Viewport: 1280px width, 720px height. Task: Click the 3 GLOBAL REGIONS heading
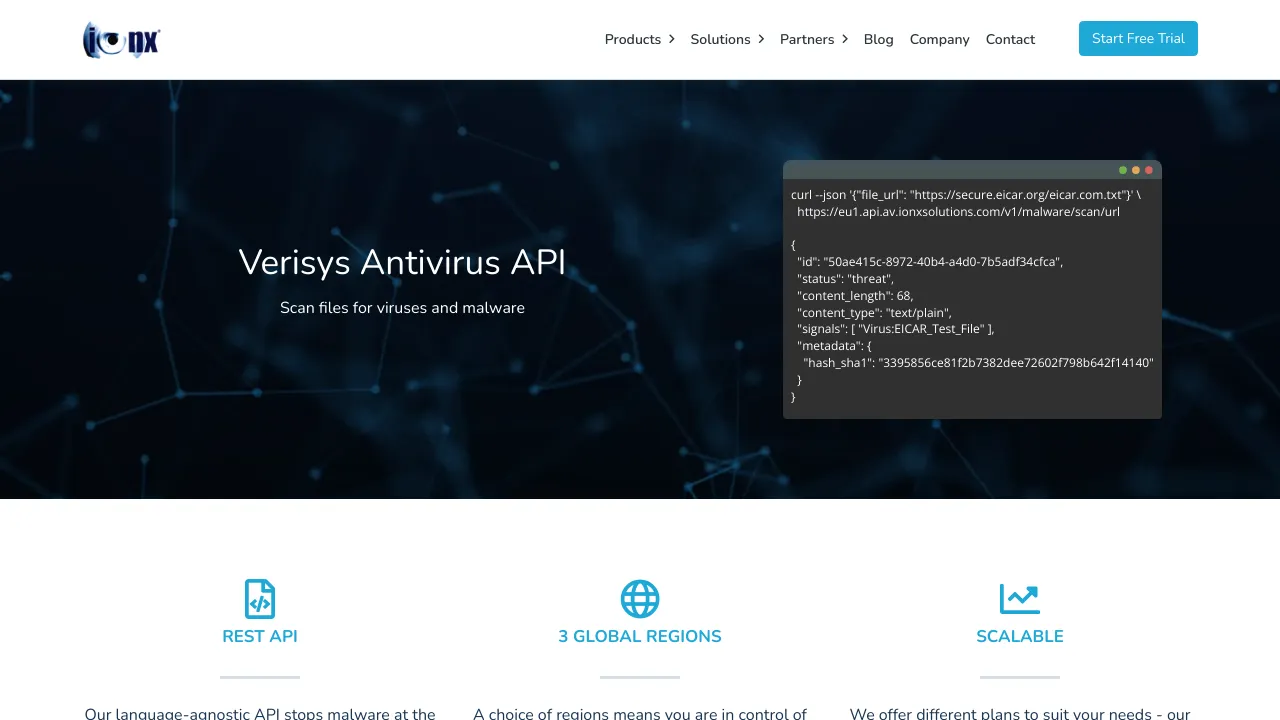click(640, 636)
